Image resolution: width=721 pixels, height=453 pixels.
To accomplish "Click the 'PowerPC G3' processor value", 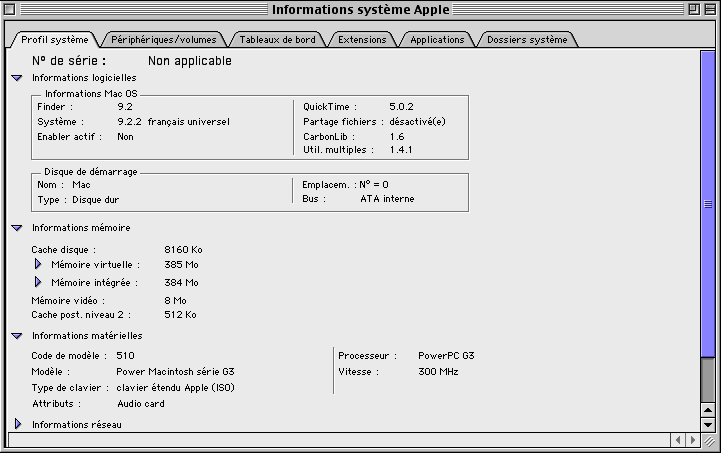I will [x=446, y=356].
